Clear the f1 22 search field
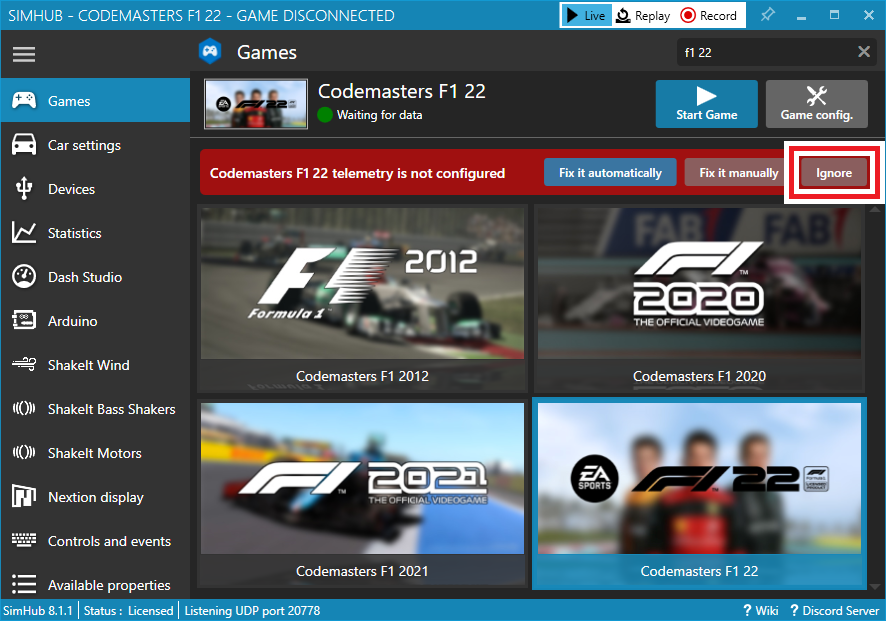This screenshot has height=621, width=886. [864, 51]
